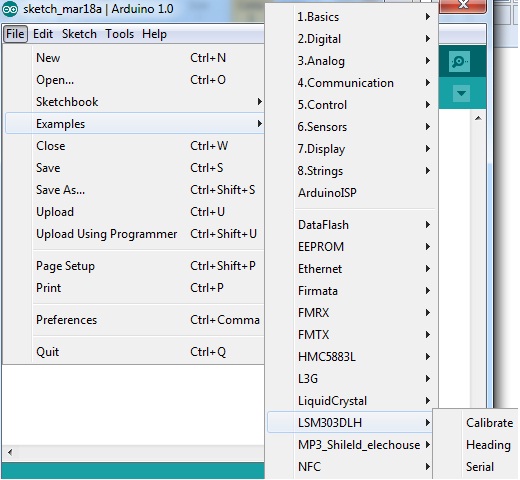Choose Preferences from the File menu
The width and height of the screenshot is (520, 480).
tap(134, 320)
